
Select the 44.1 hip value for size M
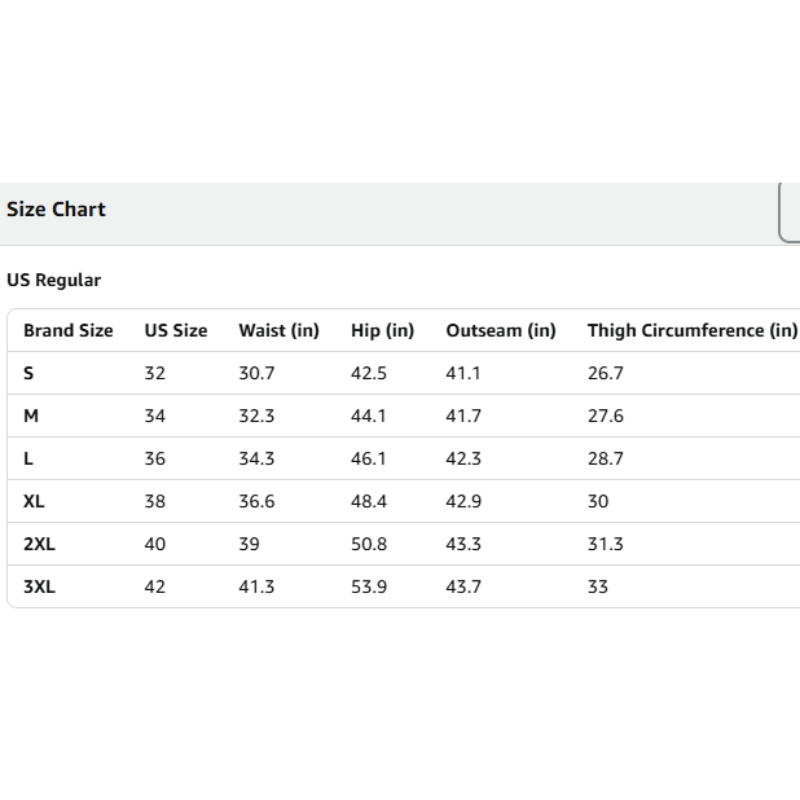369,416
